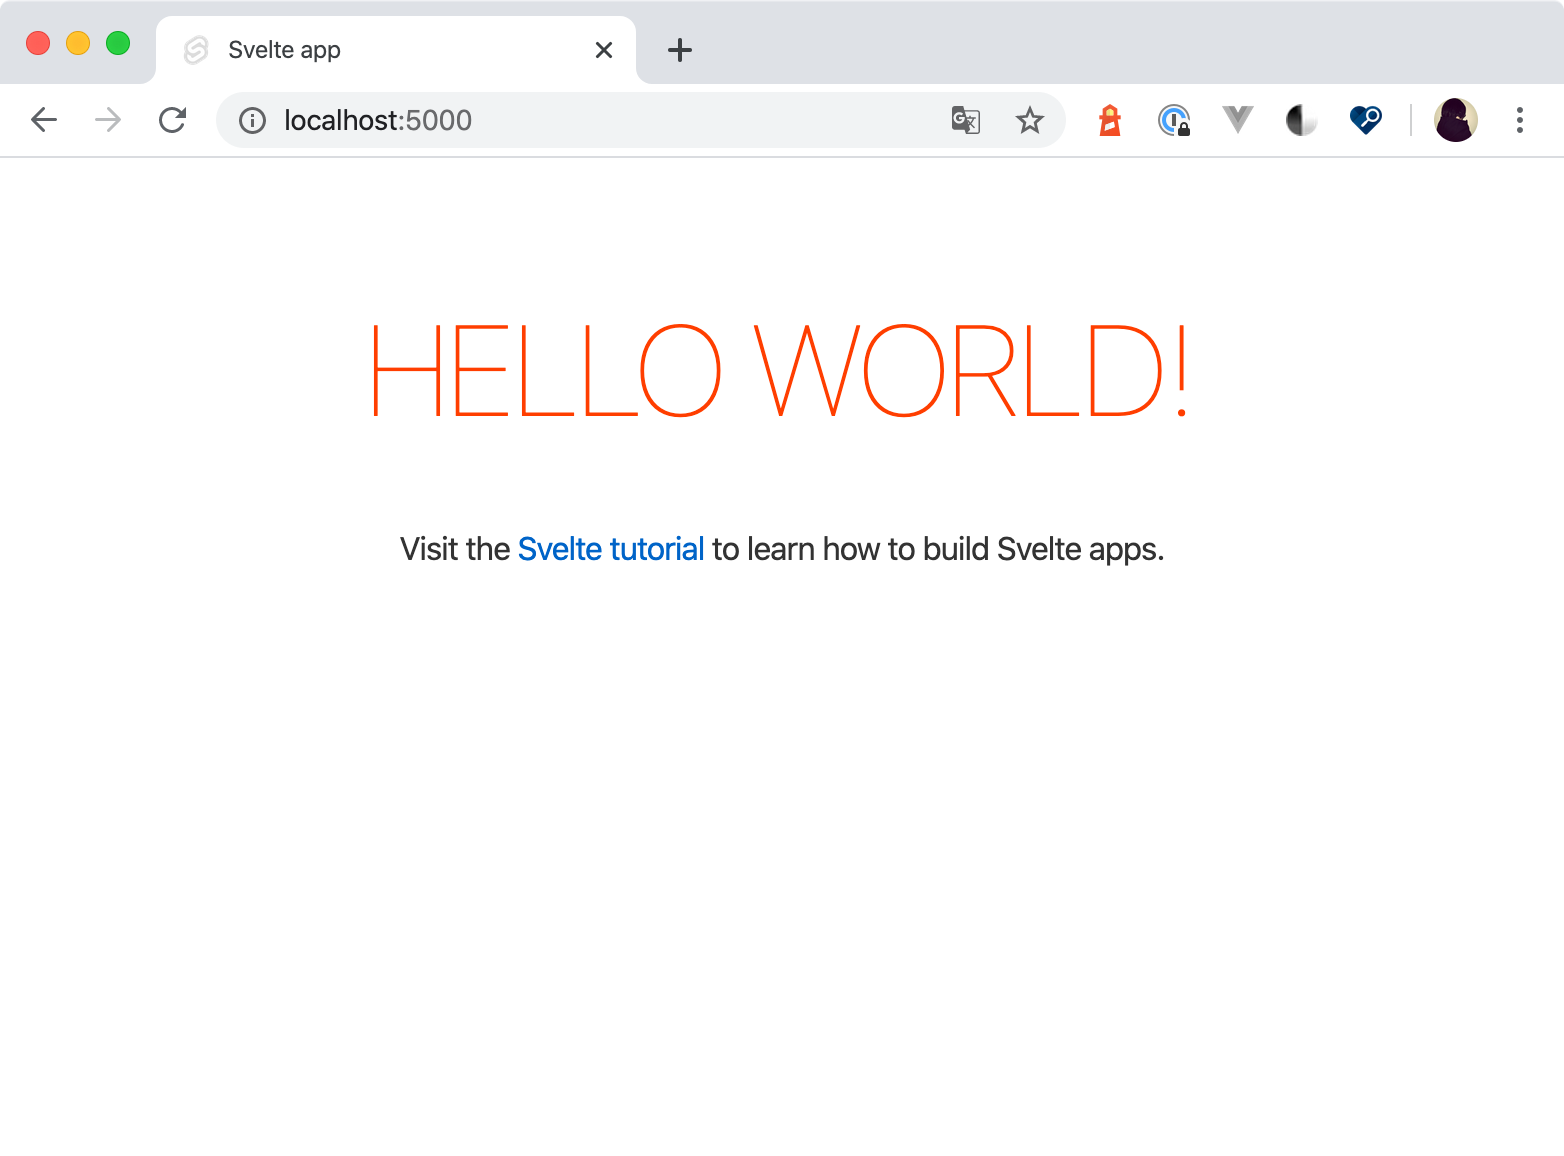The image size is (1564, 1156).
Task: Focus the localhost:5000 address bar
Action: pos(640,120)
